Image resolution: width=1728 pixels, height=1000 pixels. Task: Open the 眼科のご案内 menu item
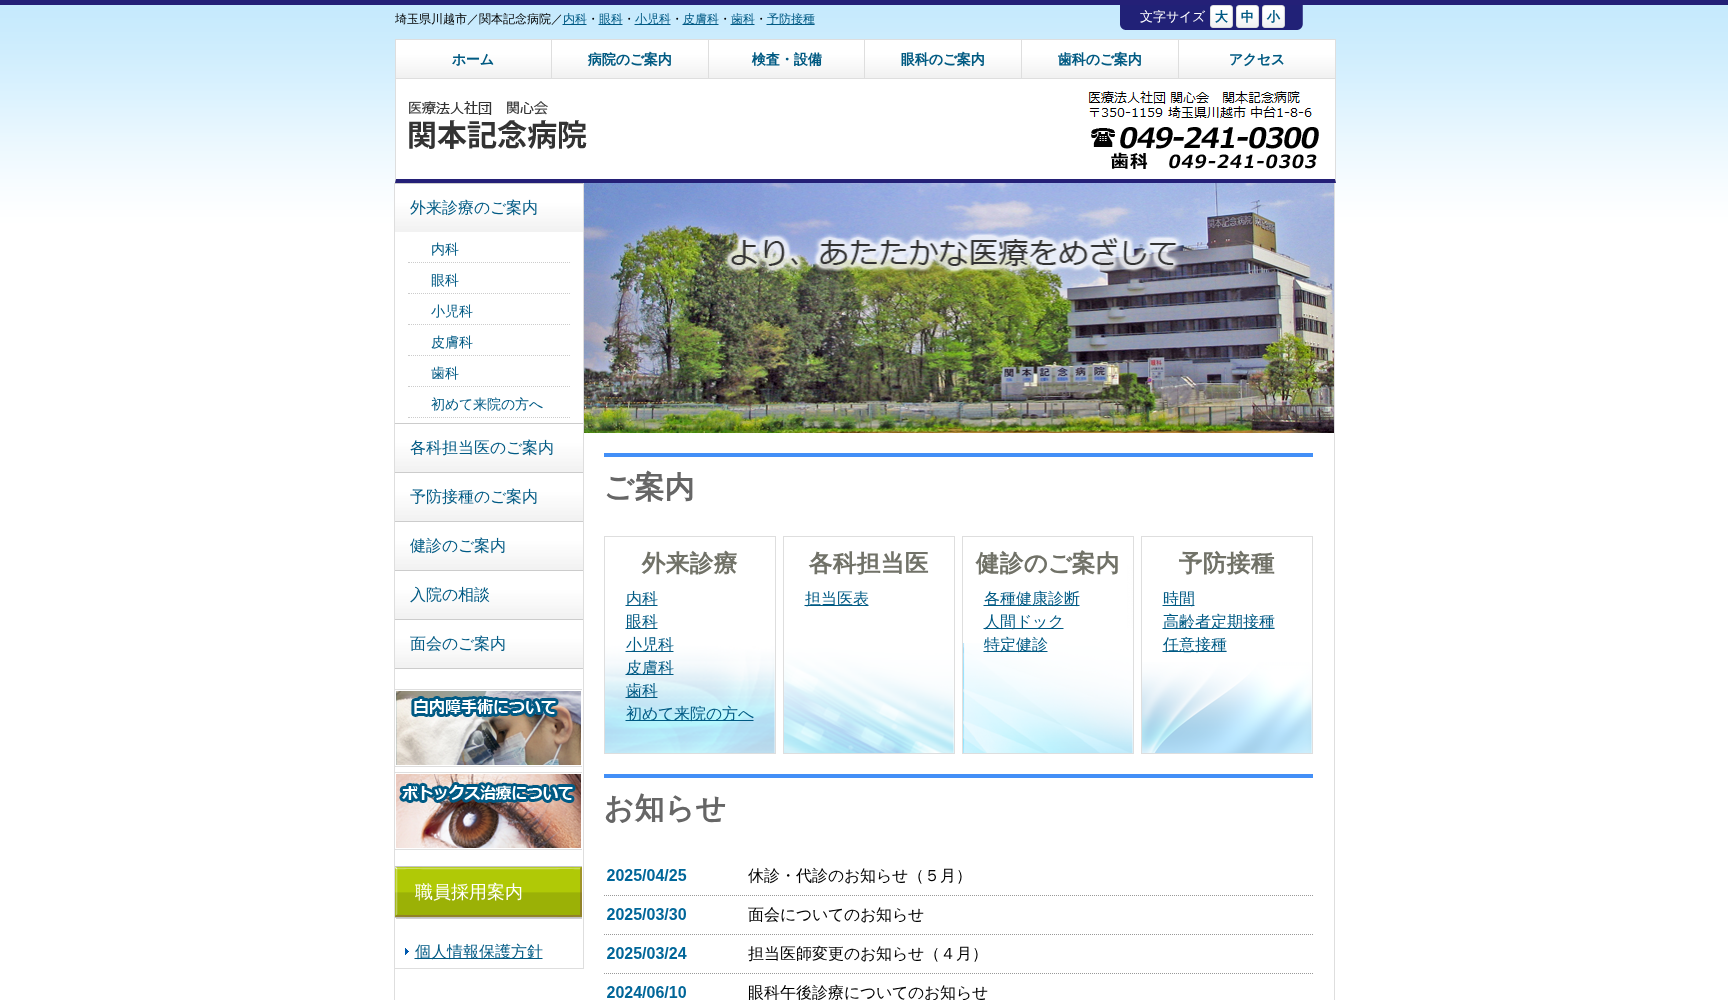[942, 59]
